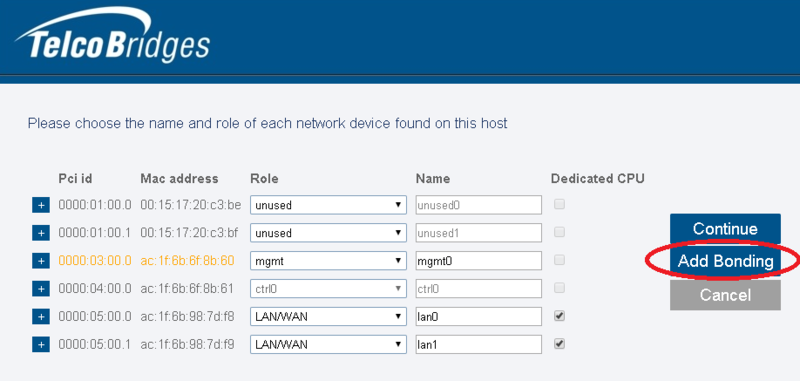Image resolution: width=800 pixels, height=381 pixels.
Task: Click the unused1 Name field
Action: 479,233
